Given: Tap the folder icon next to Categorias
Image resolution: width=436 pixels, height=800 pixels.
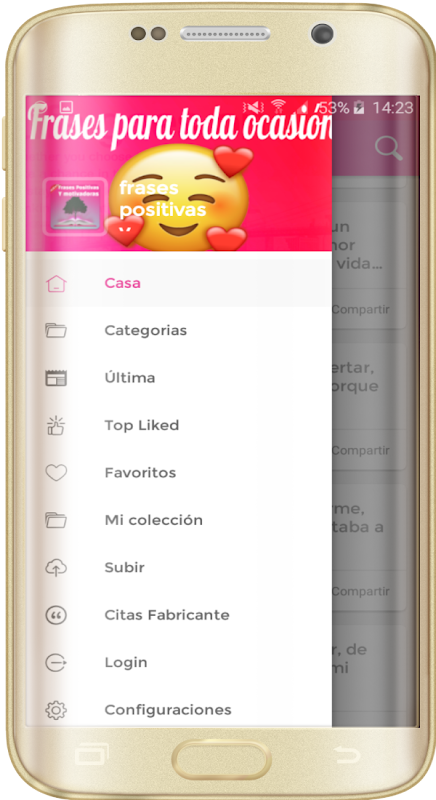Looking at the screenshot, I should tap(56, 331).
